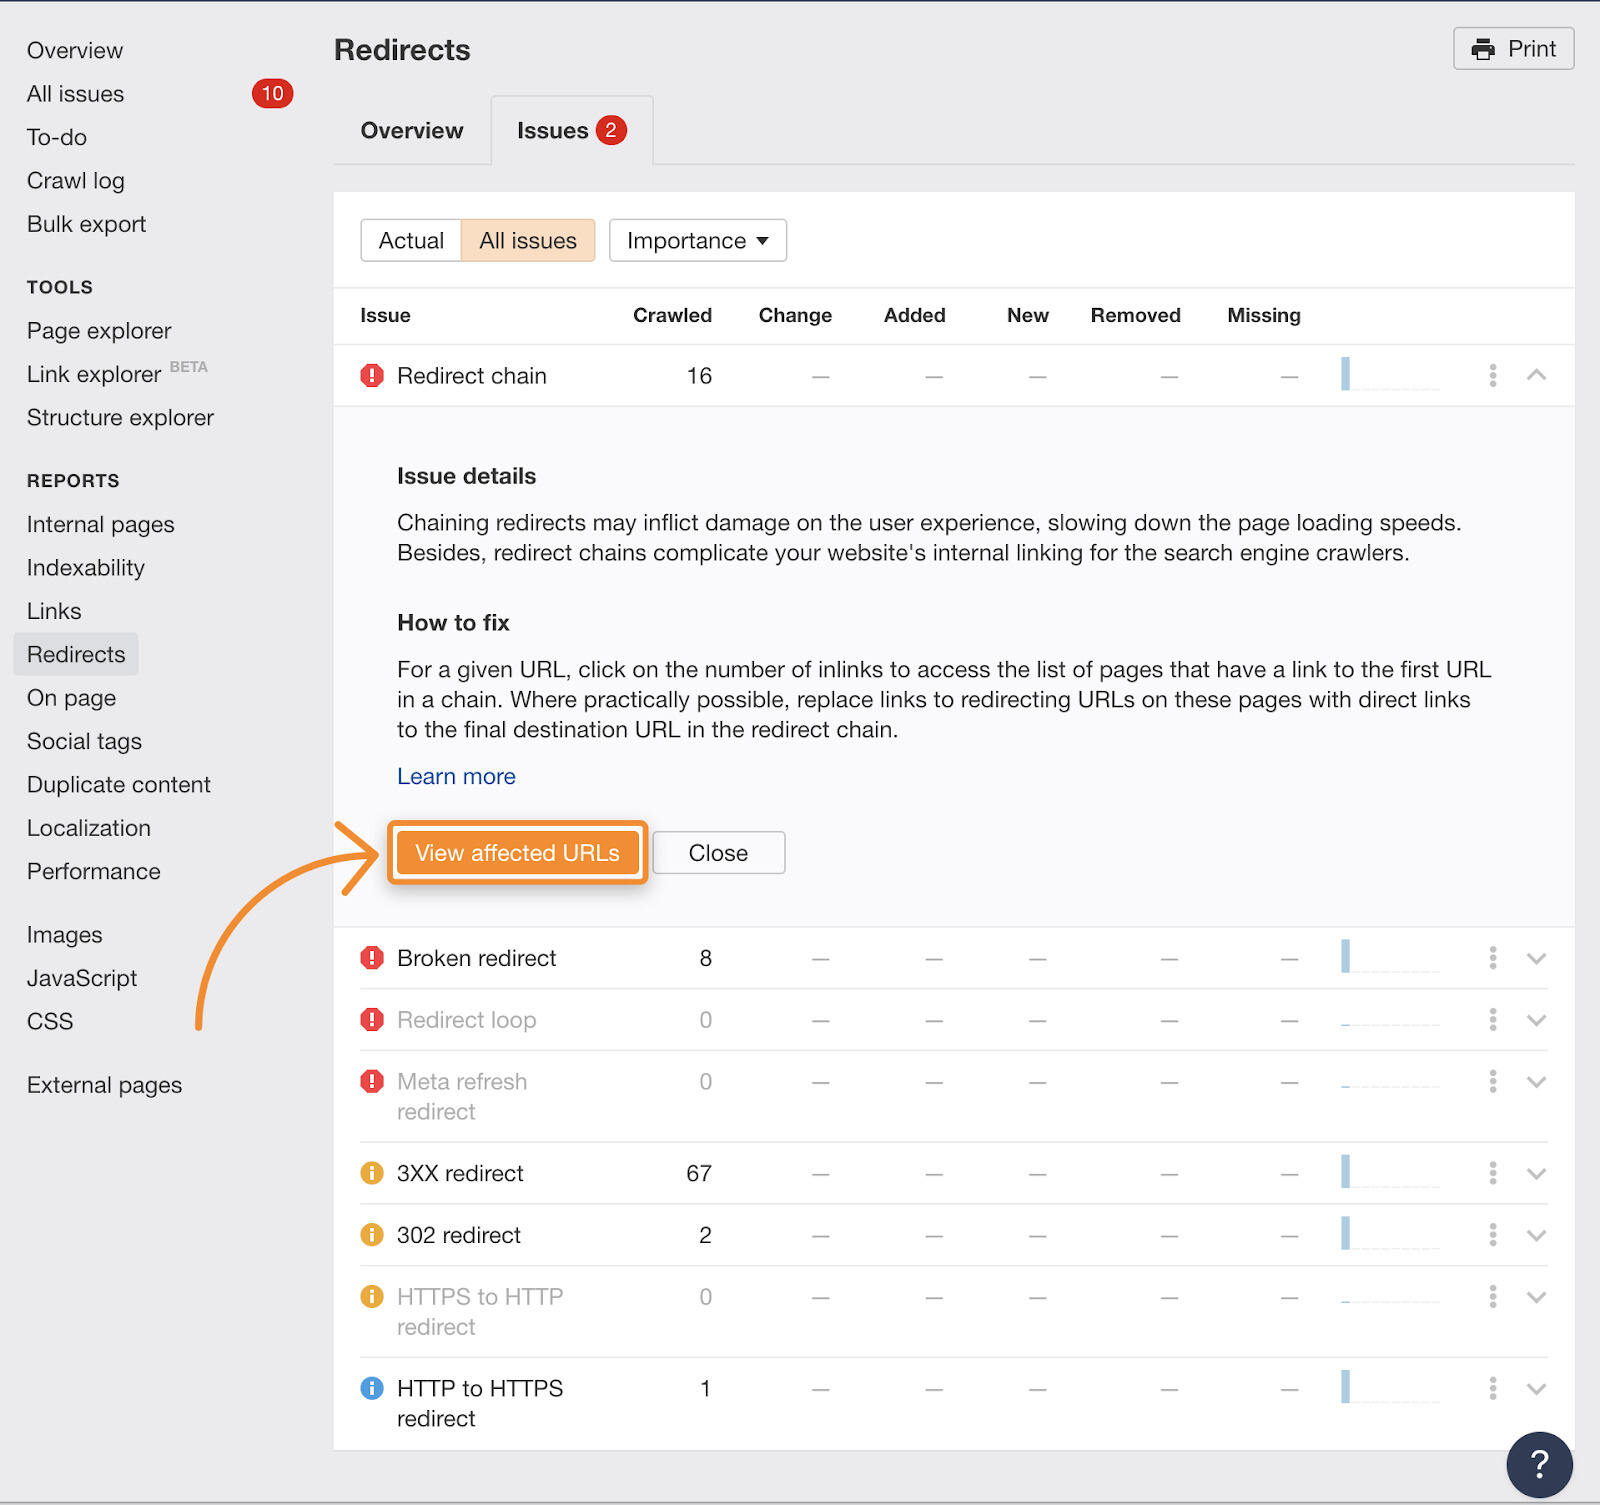
Task: Print the Redirects report
Action: click(x=1513, y=49)
